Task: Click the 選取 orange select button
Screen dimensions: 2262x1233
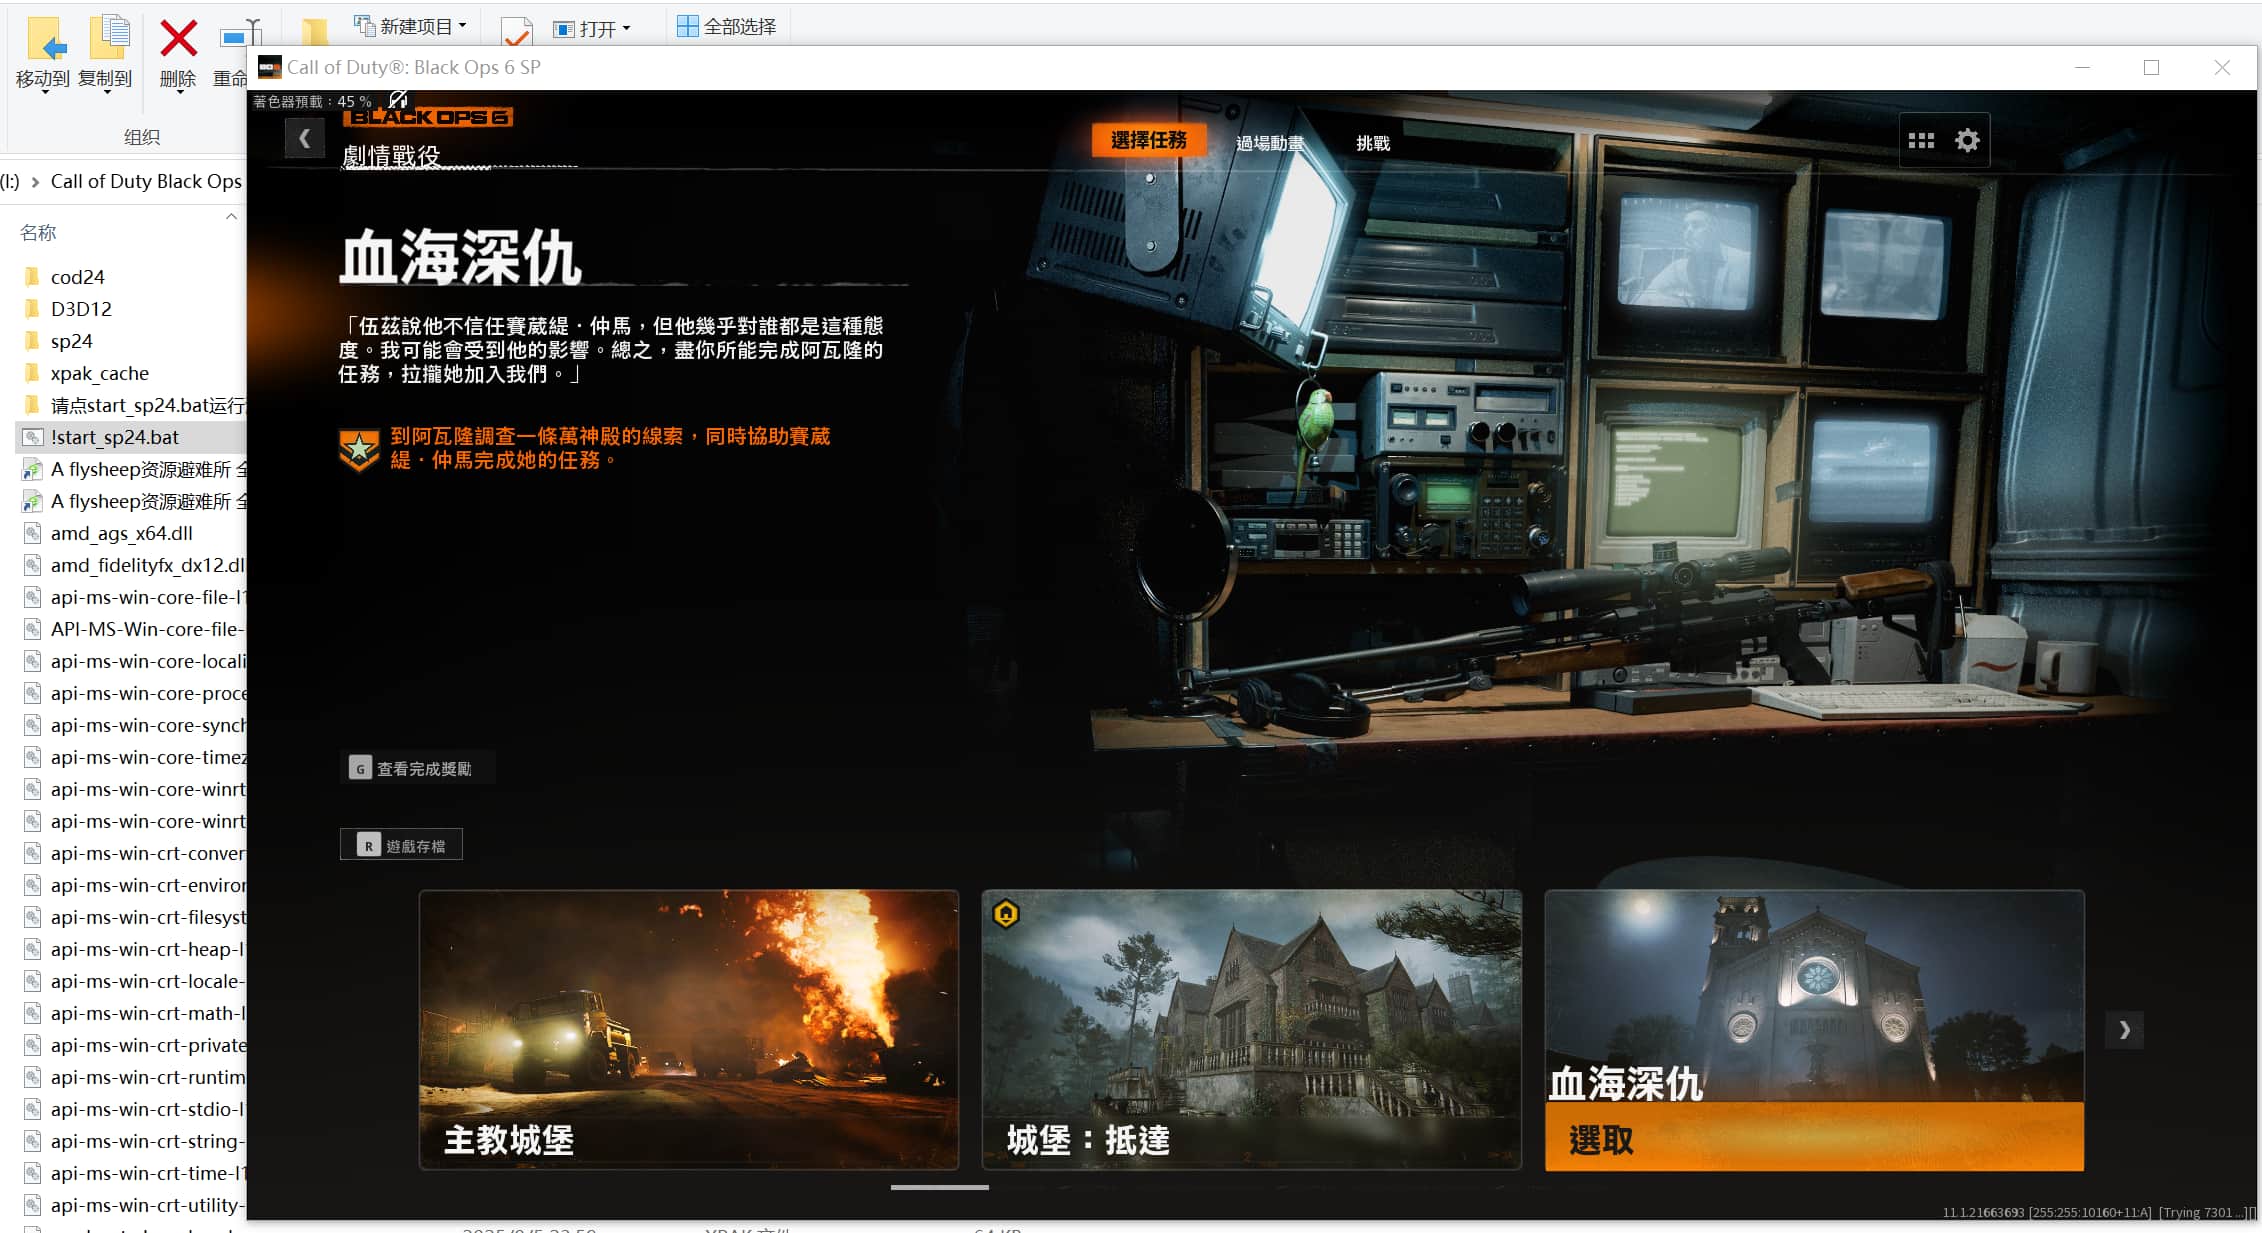Action: click(x=1812, y=1138)
